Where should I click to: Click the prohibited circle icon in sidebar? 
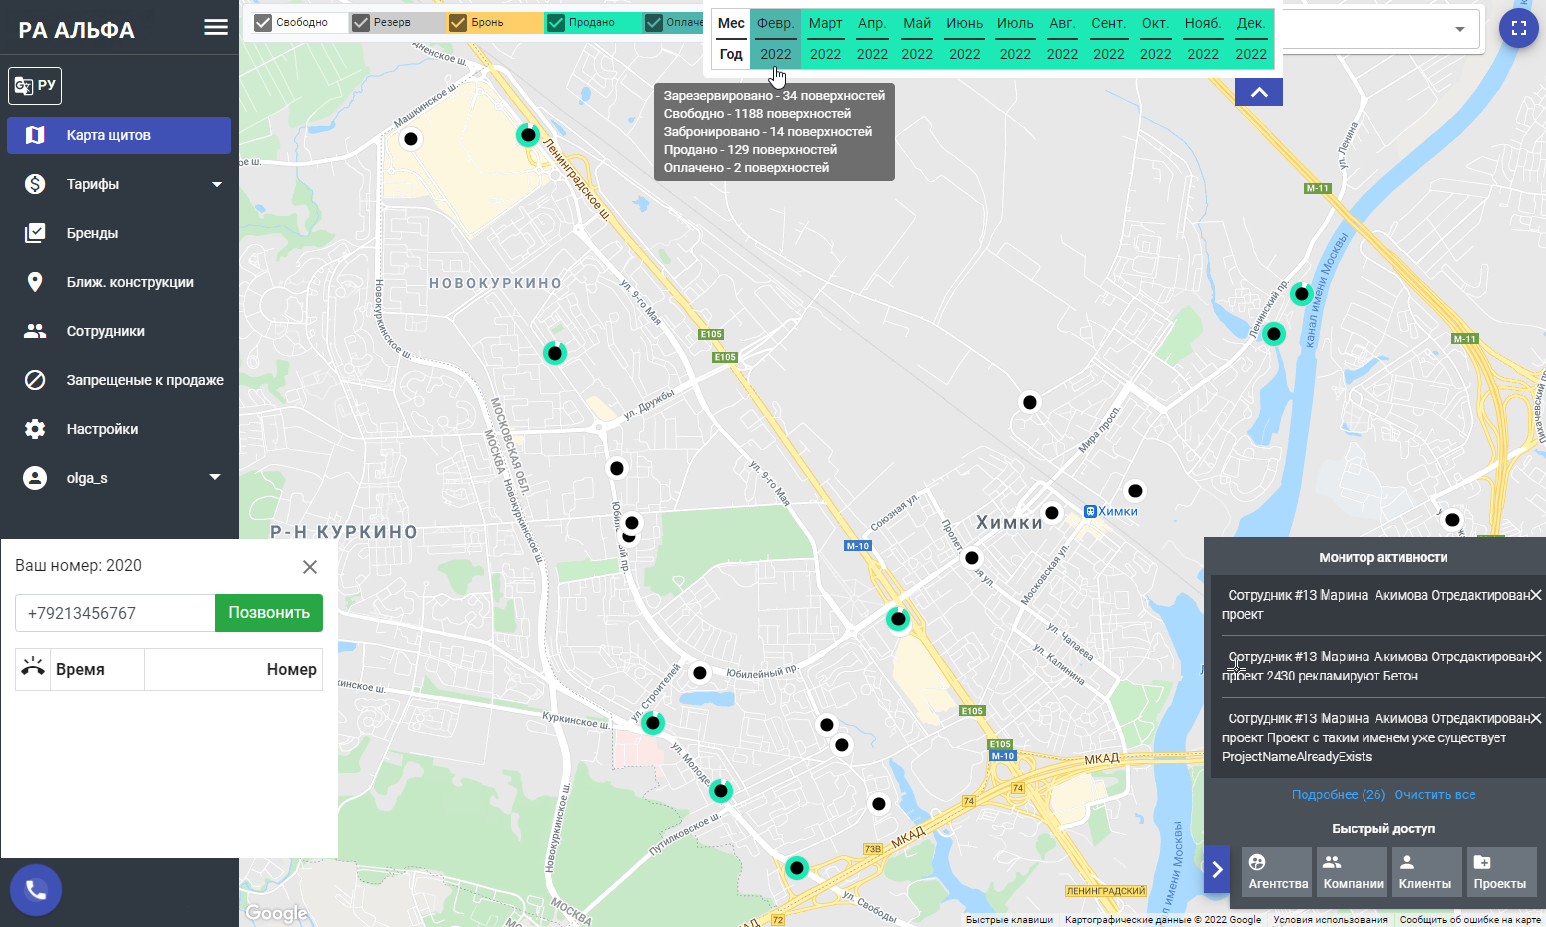pyautogui.click(x=35, y=380)
